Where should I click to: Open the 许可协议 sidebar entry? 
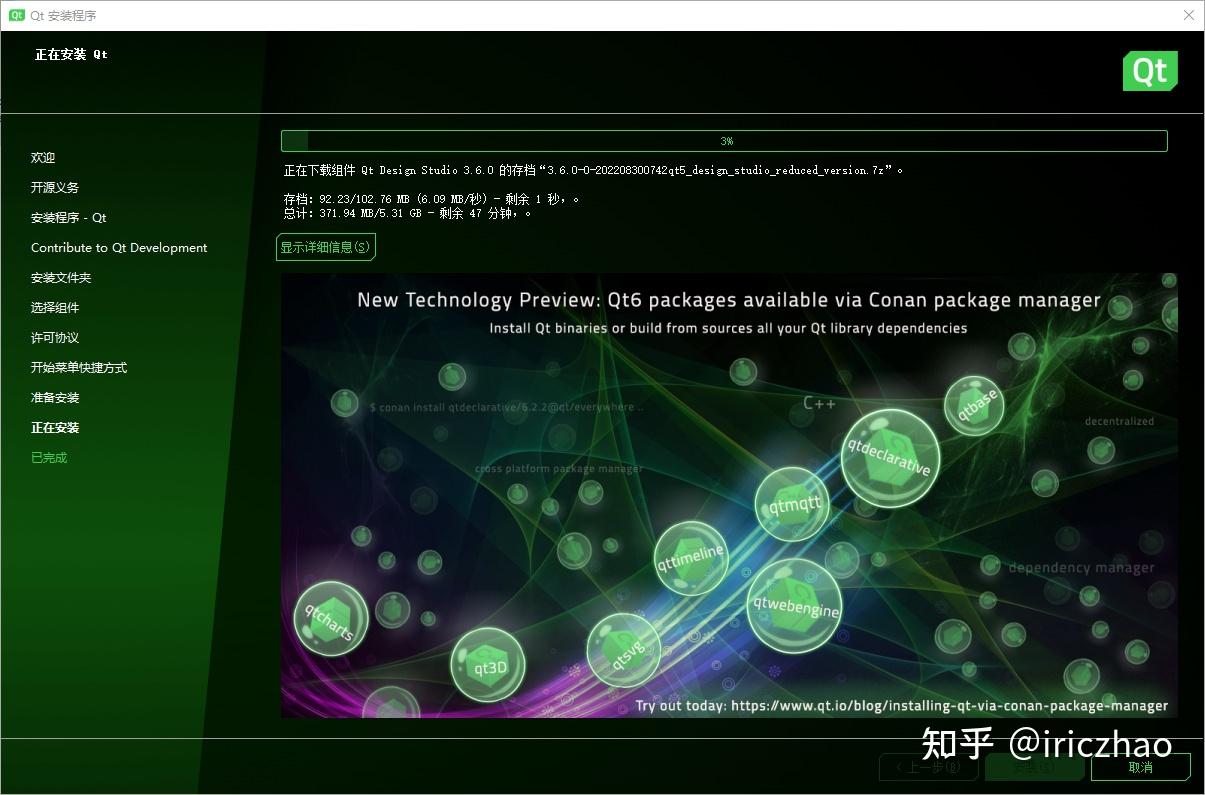tap(55, 337)
